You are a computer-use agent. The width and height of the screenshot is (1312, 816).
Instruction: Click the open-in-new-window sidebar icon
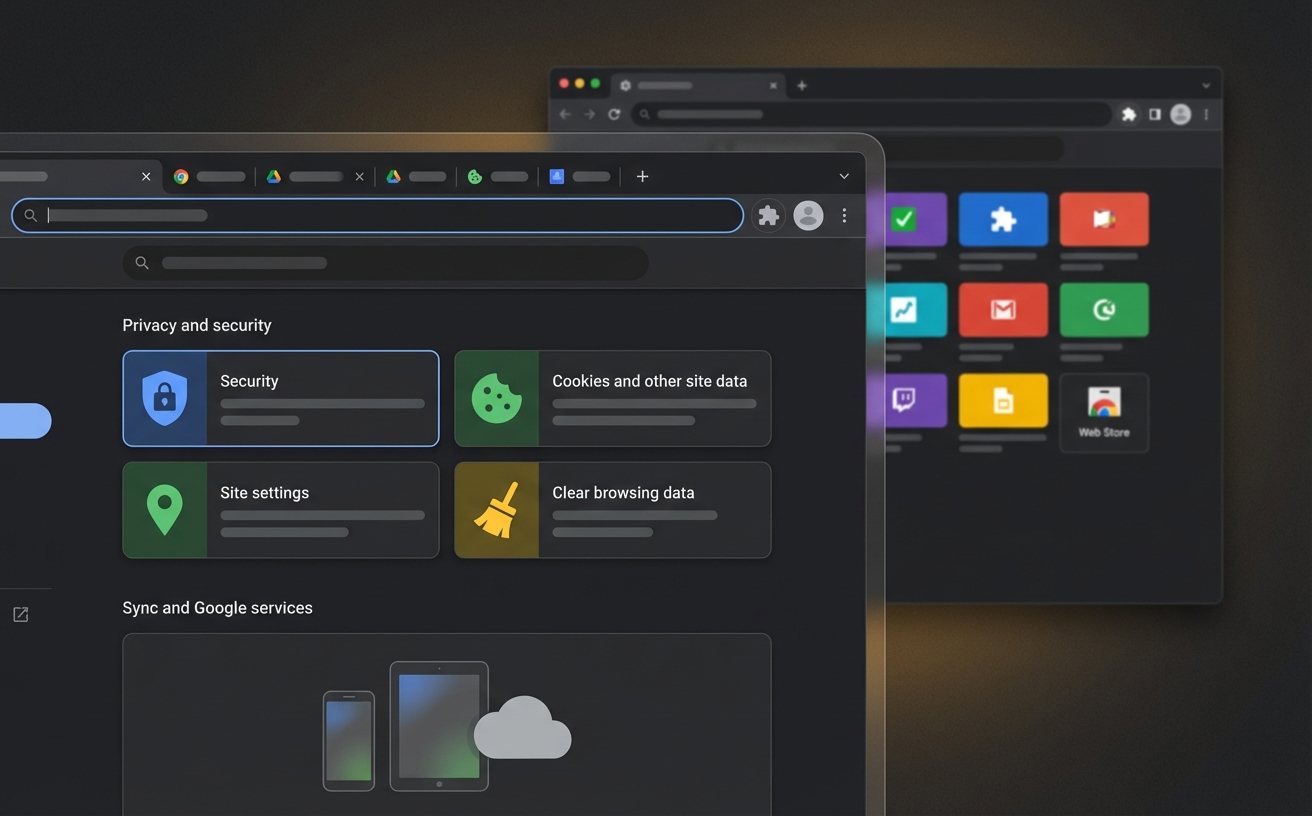coord(20,614)
